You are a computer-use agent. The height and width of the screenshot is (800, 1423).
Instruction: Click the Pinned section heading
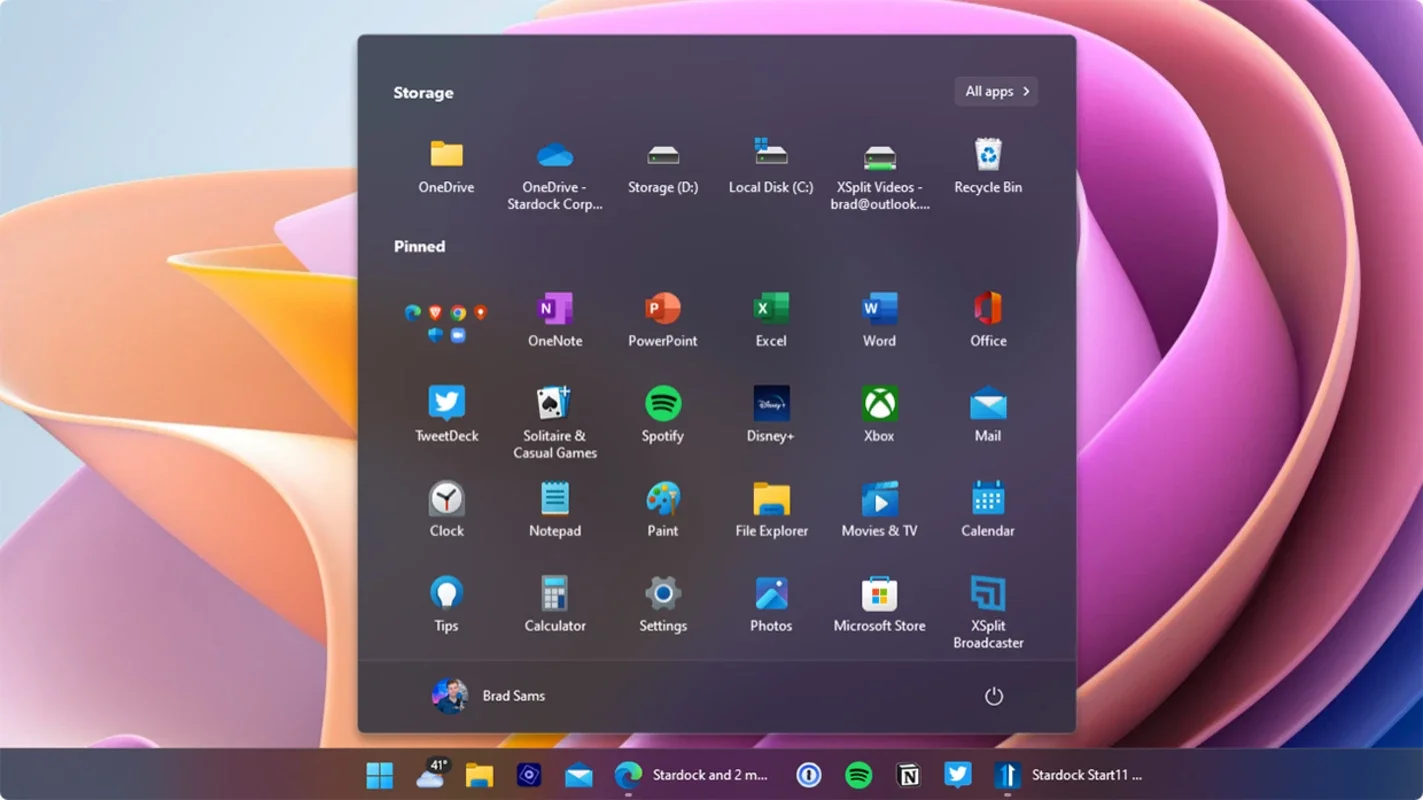419,246
